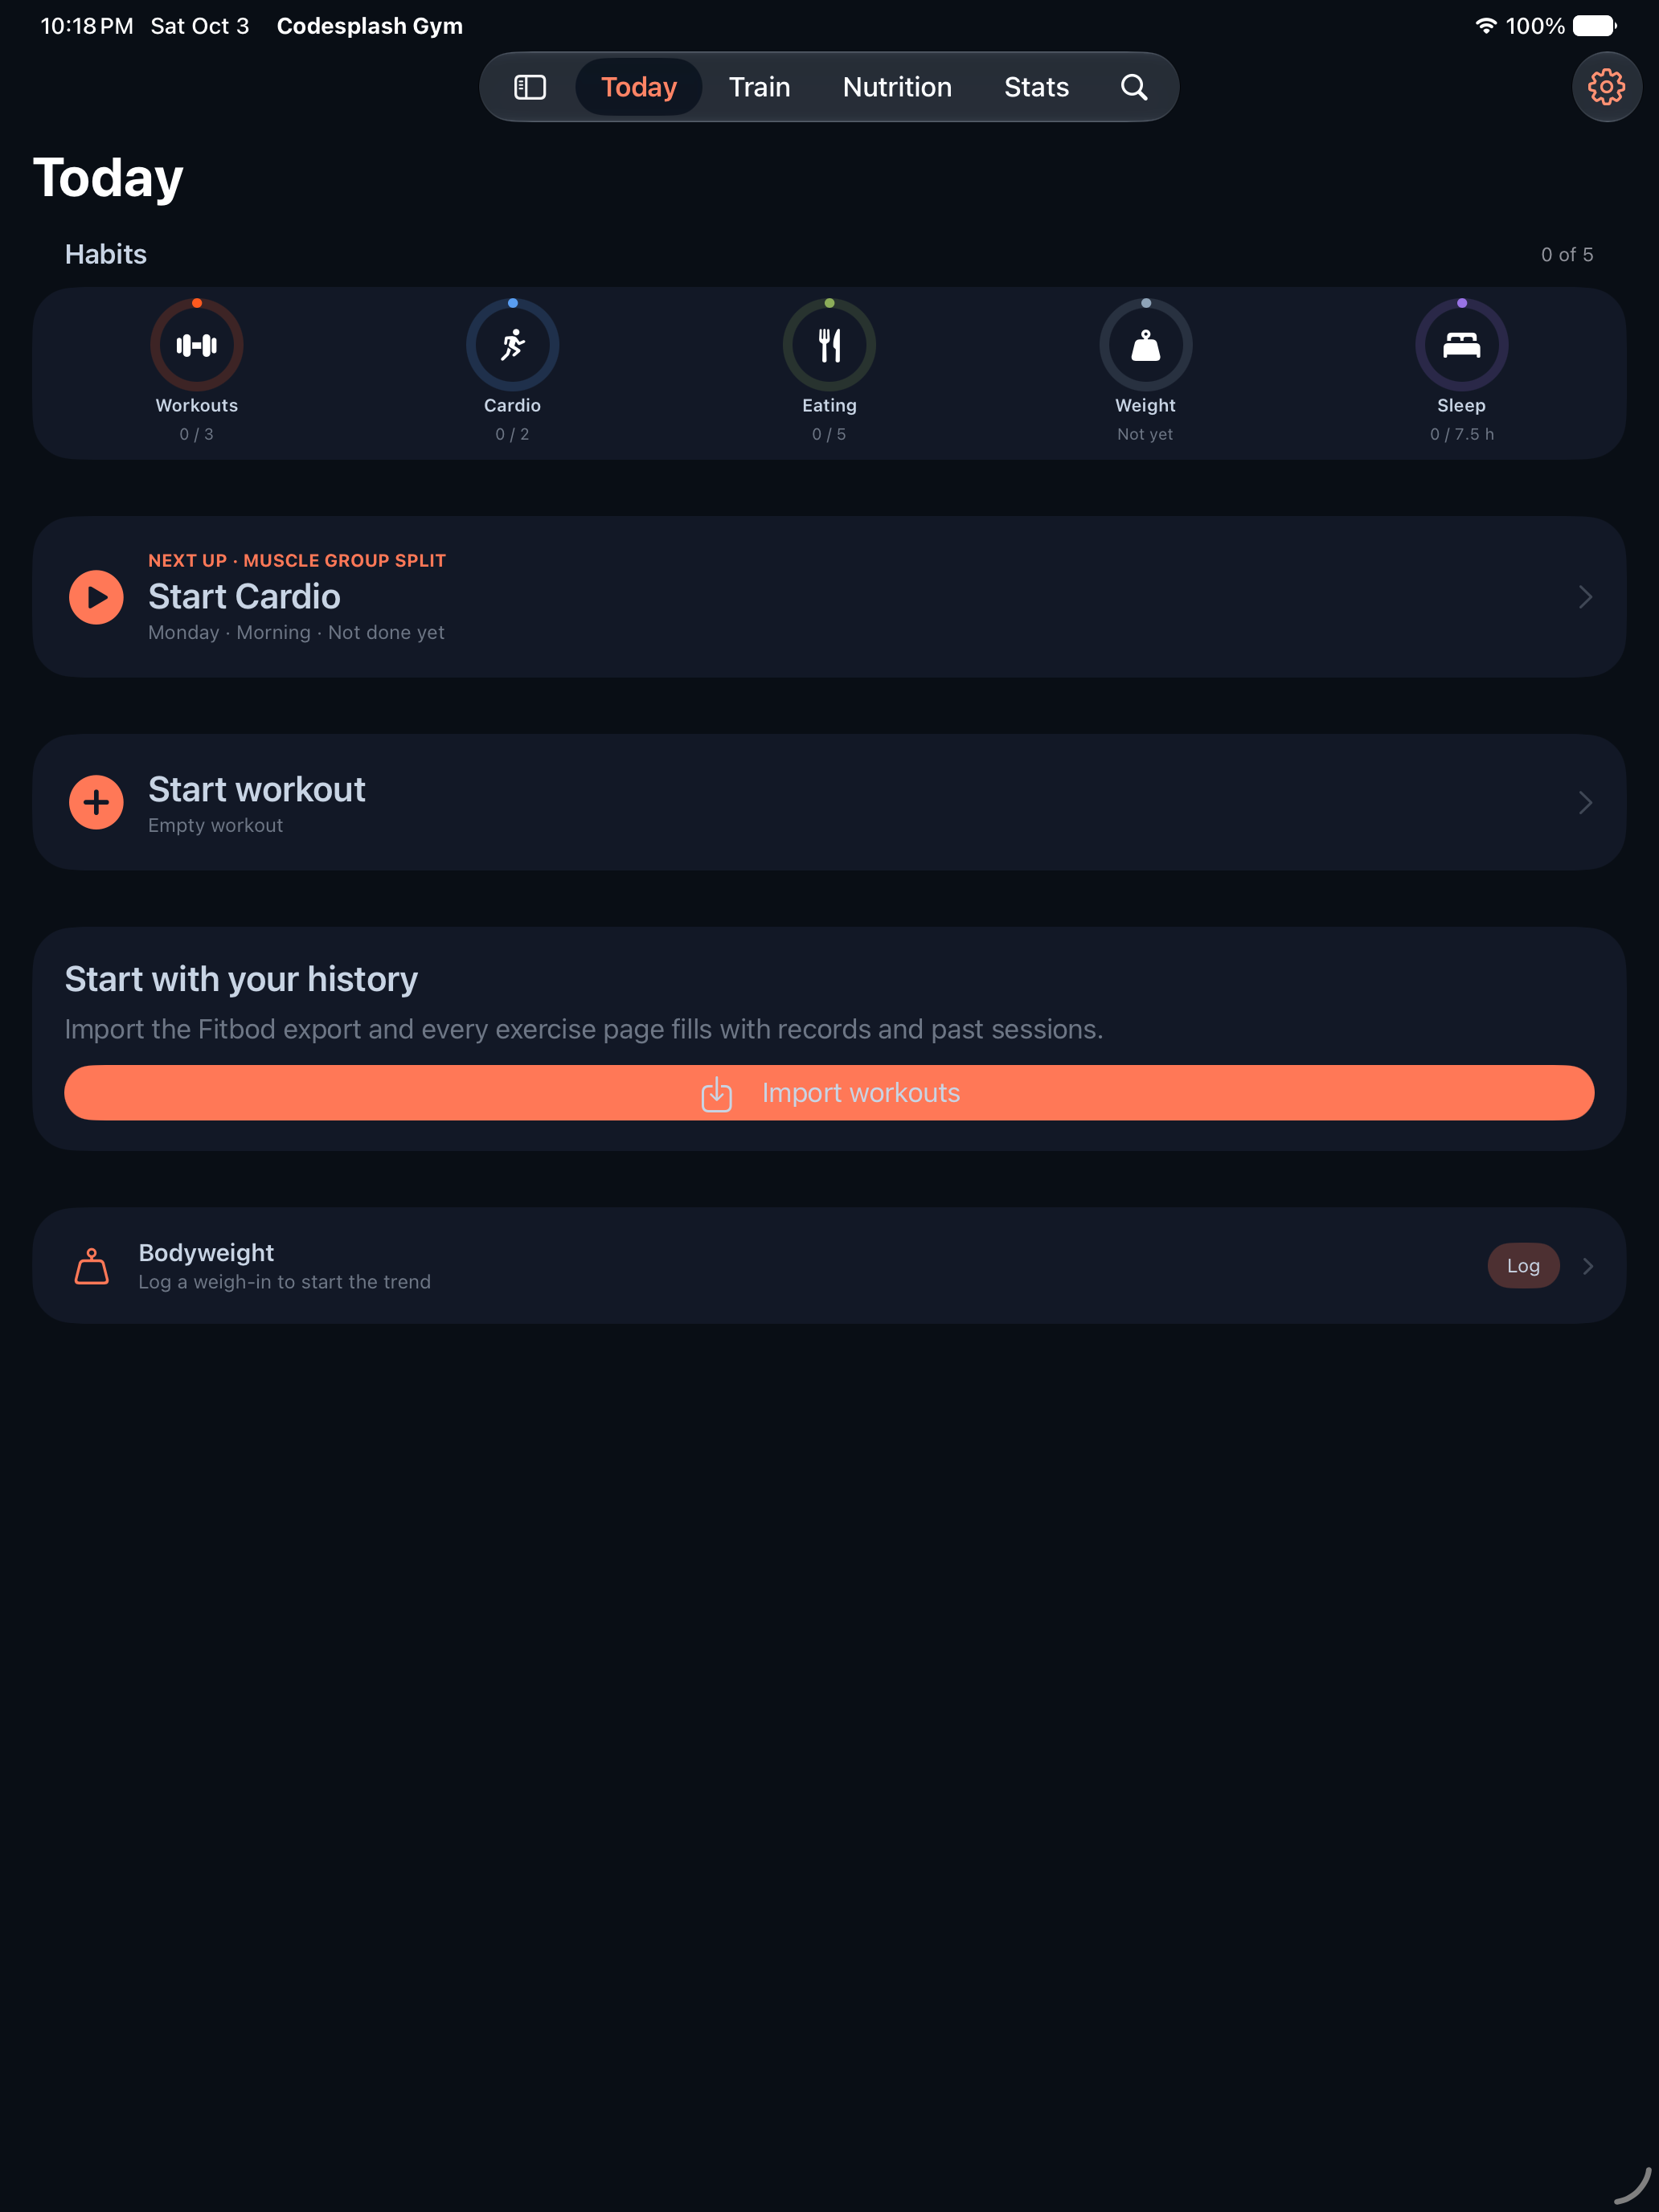Toggle the sidebar panel icon

click(529, 87)
